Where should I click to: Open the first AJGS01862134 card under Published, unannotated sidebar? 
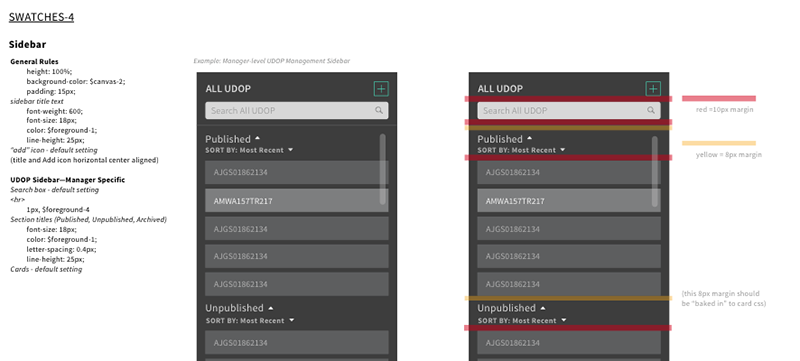pyautogui.click(x=296, y=172)
